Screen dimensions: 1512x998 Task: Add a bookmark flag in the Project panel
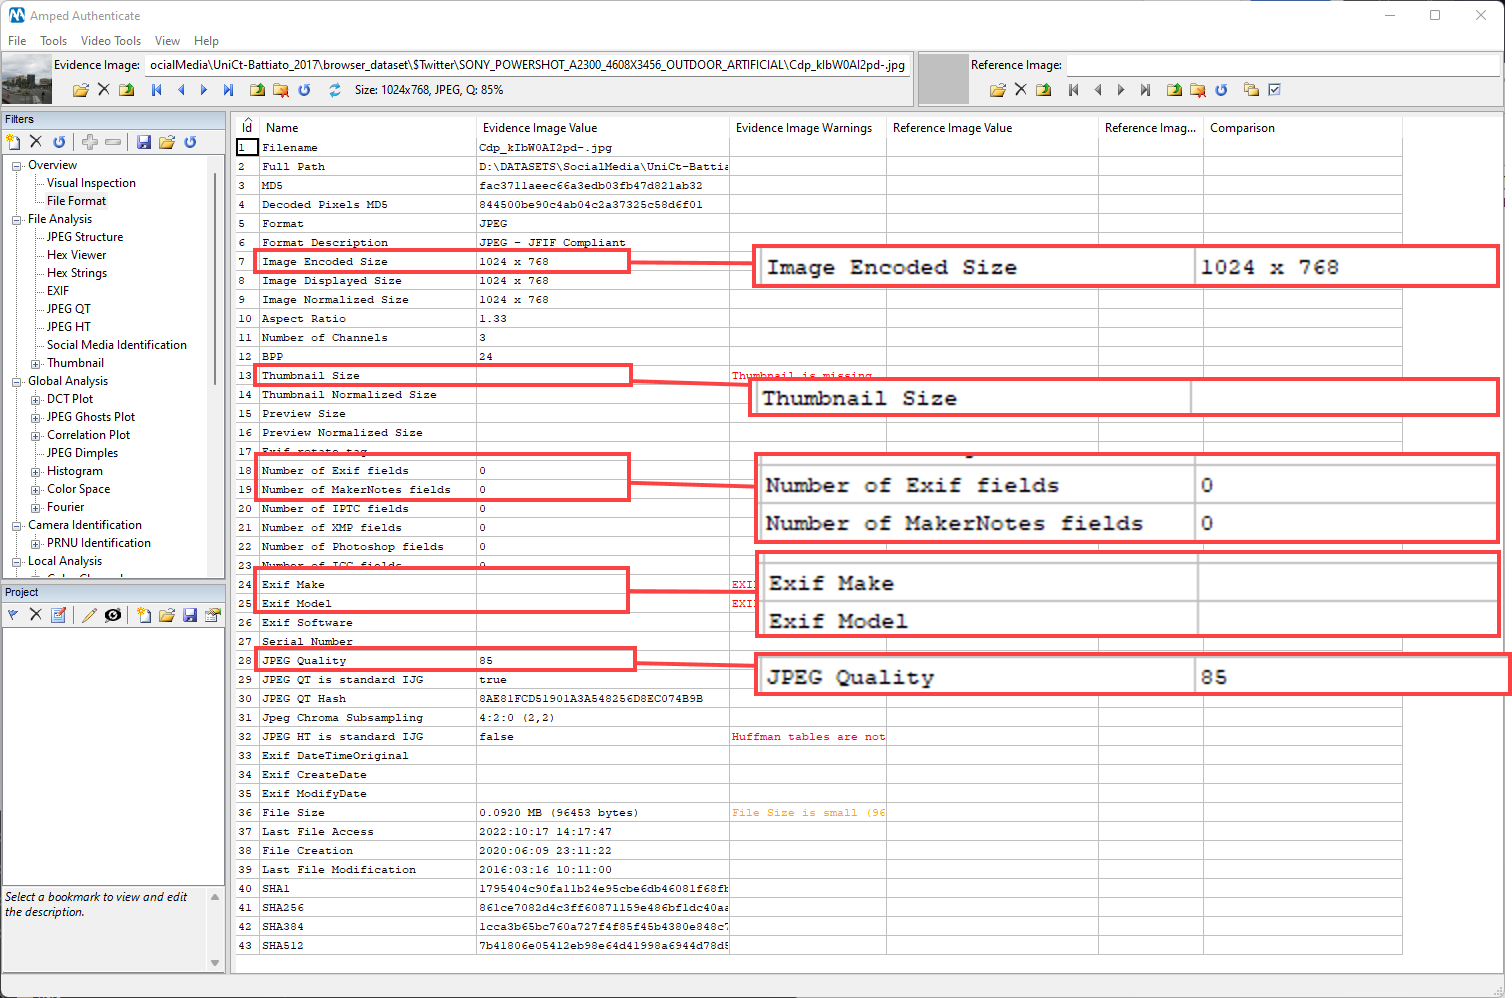click(x=12, y=614)
